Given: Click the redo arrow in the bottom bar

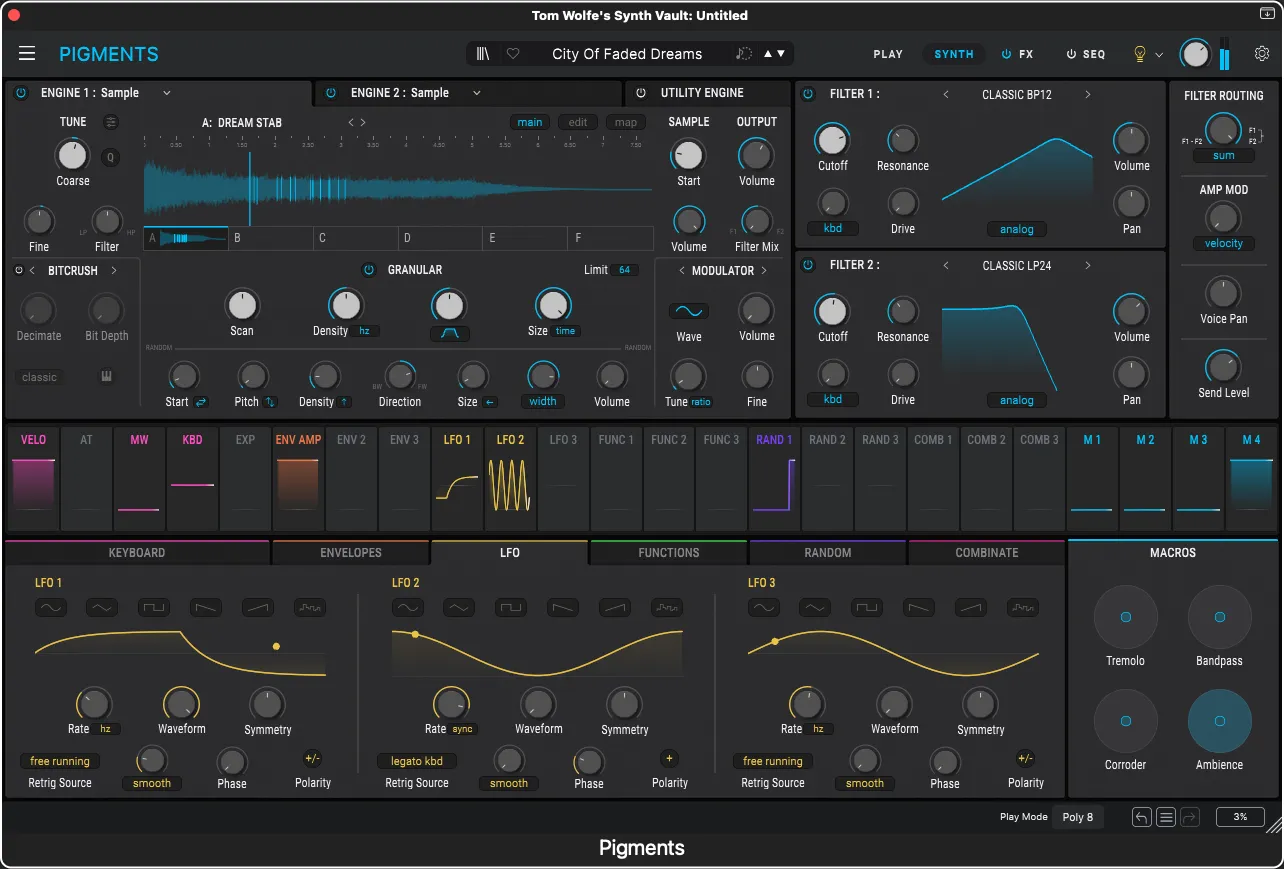Looking at the screenshot, I should pos(1189,817).
